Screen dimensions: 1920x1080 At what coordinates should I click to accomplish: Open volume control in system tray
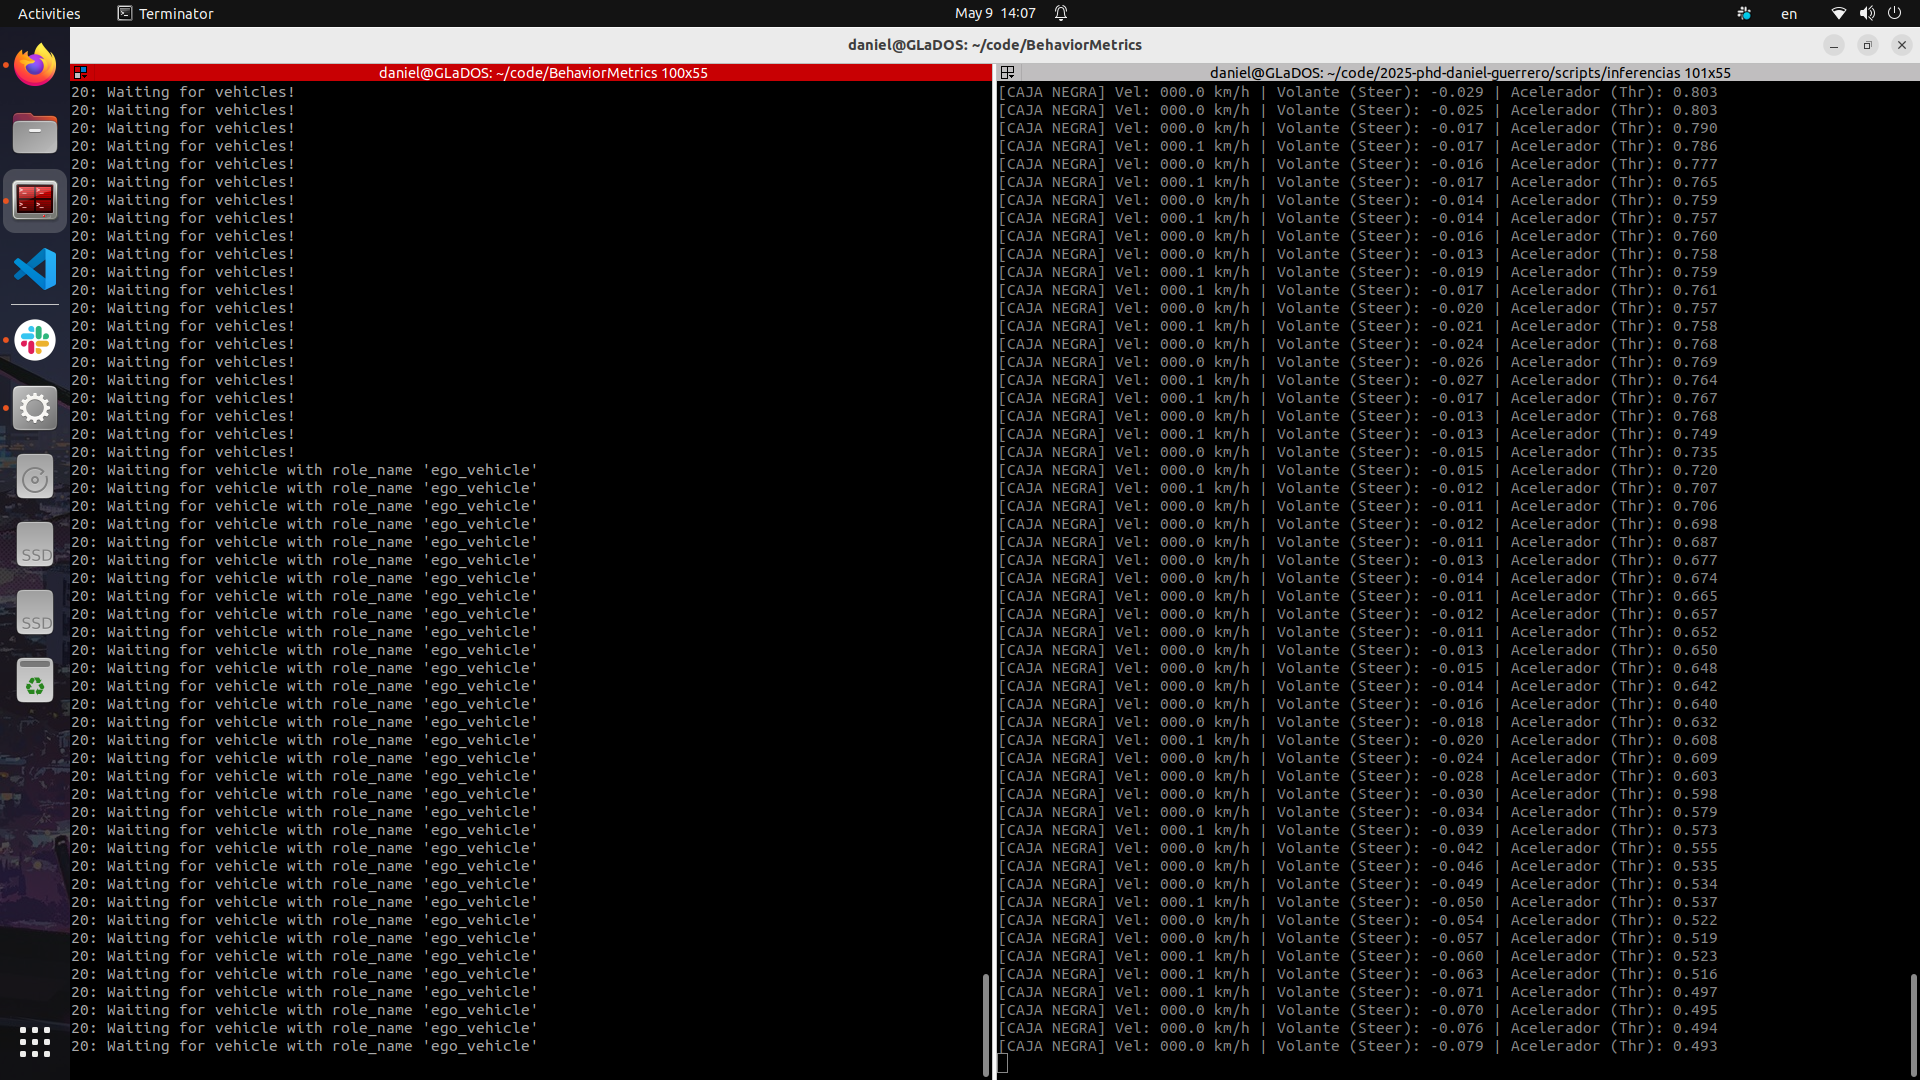[x=1866, y=13]
